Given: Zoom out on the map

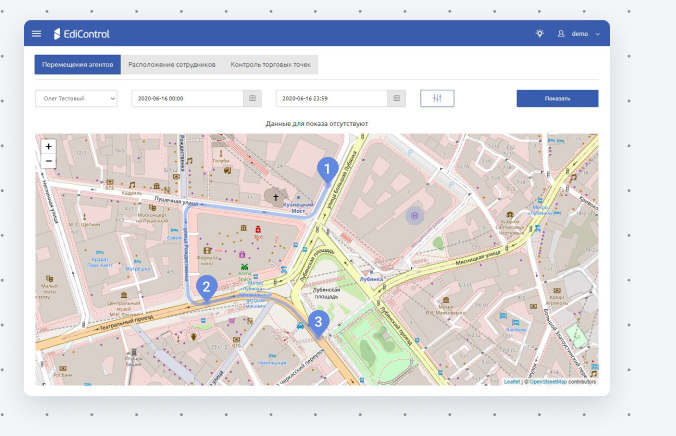Looking at the screenshot, I should pyautogui.click(x=48, y=160).
